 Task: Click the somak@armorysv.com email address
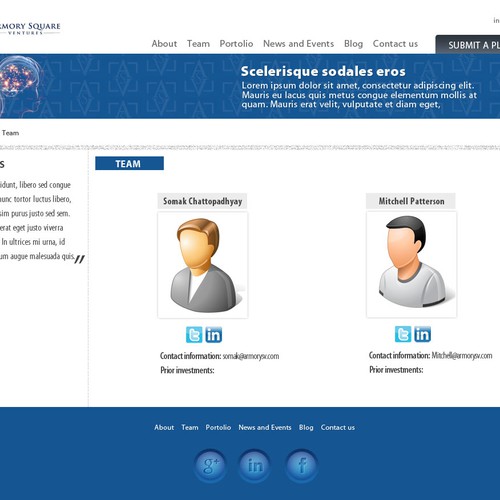pos(251,356)
